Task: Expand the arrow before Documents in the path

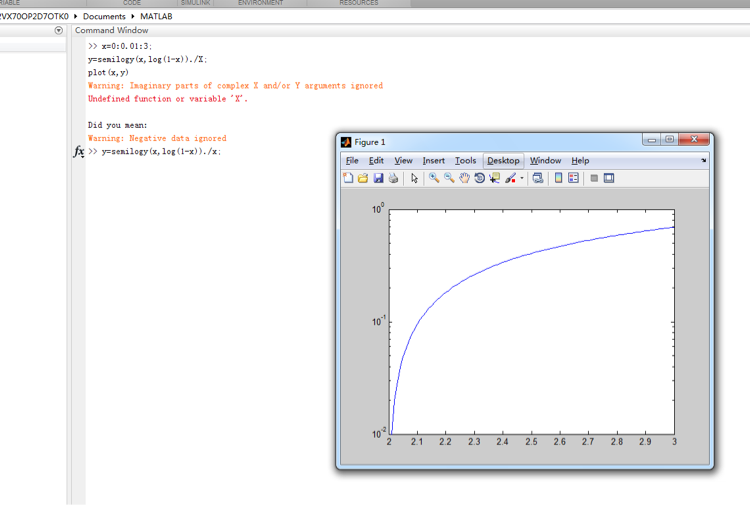Action: pos(76,16)
